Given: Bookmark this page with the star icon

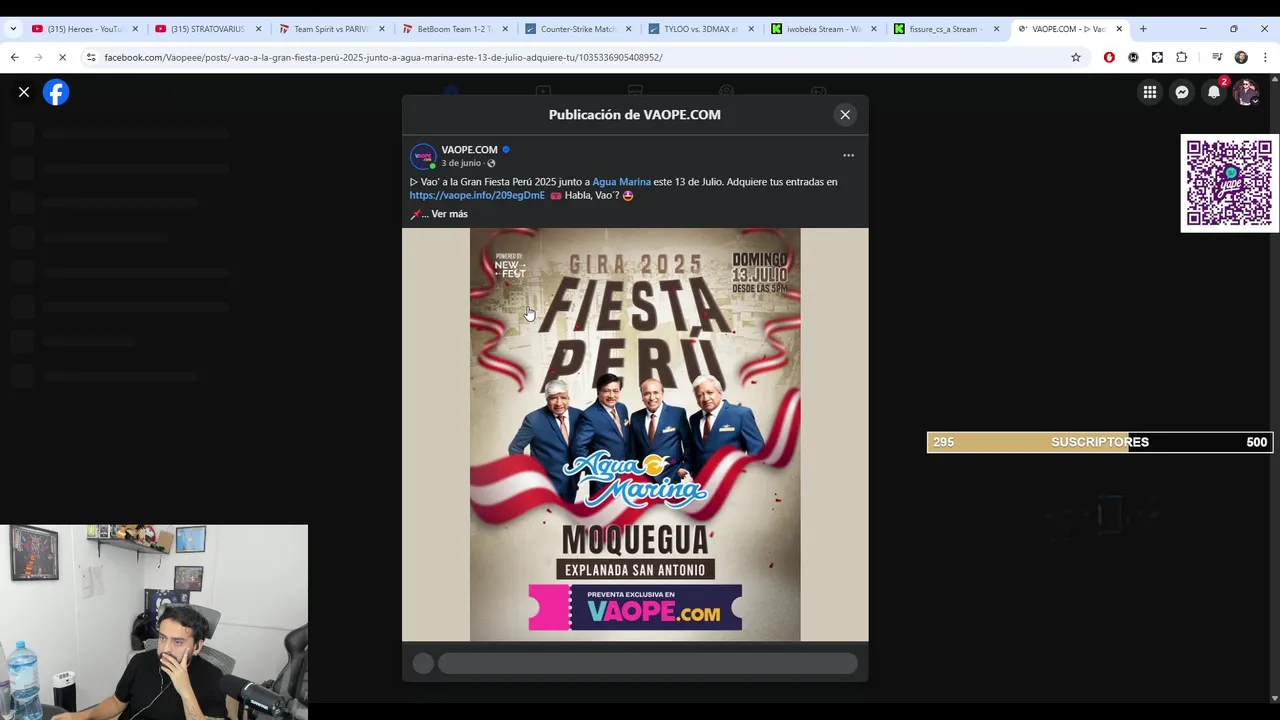Looking at the screenshot, I should click(1076, 57).
